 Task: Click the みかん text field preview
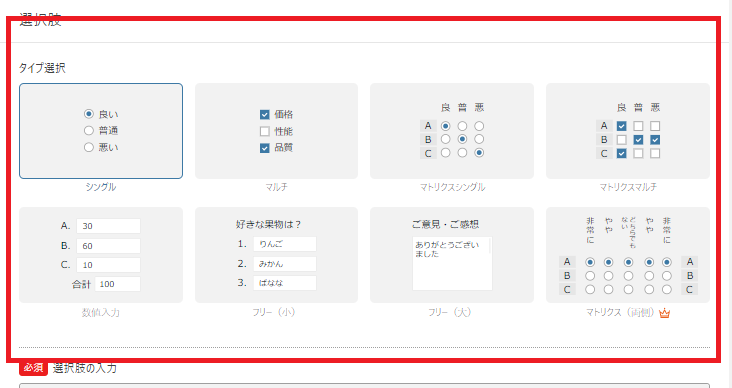pyautogui.click(x=285, y=264)
